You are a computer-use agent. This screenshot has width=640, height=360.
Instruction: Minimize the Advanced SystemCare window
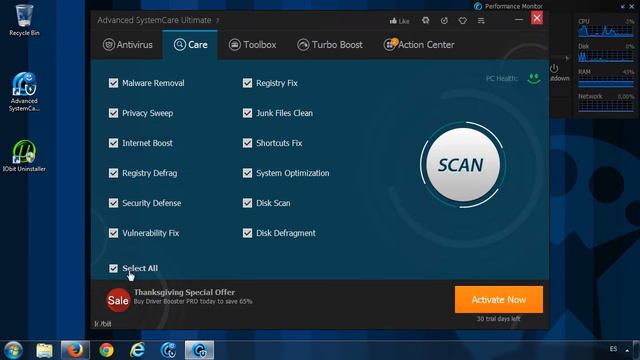[x=519, y=19]
